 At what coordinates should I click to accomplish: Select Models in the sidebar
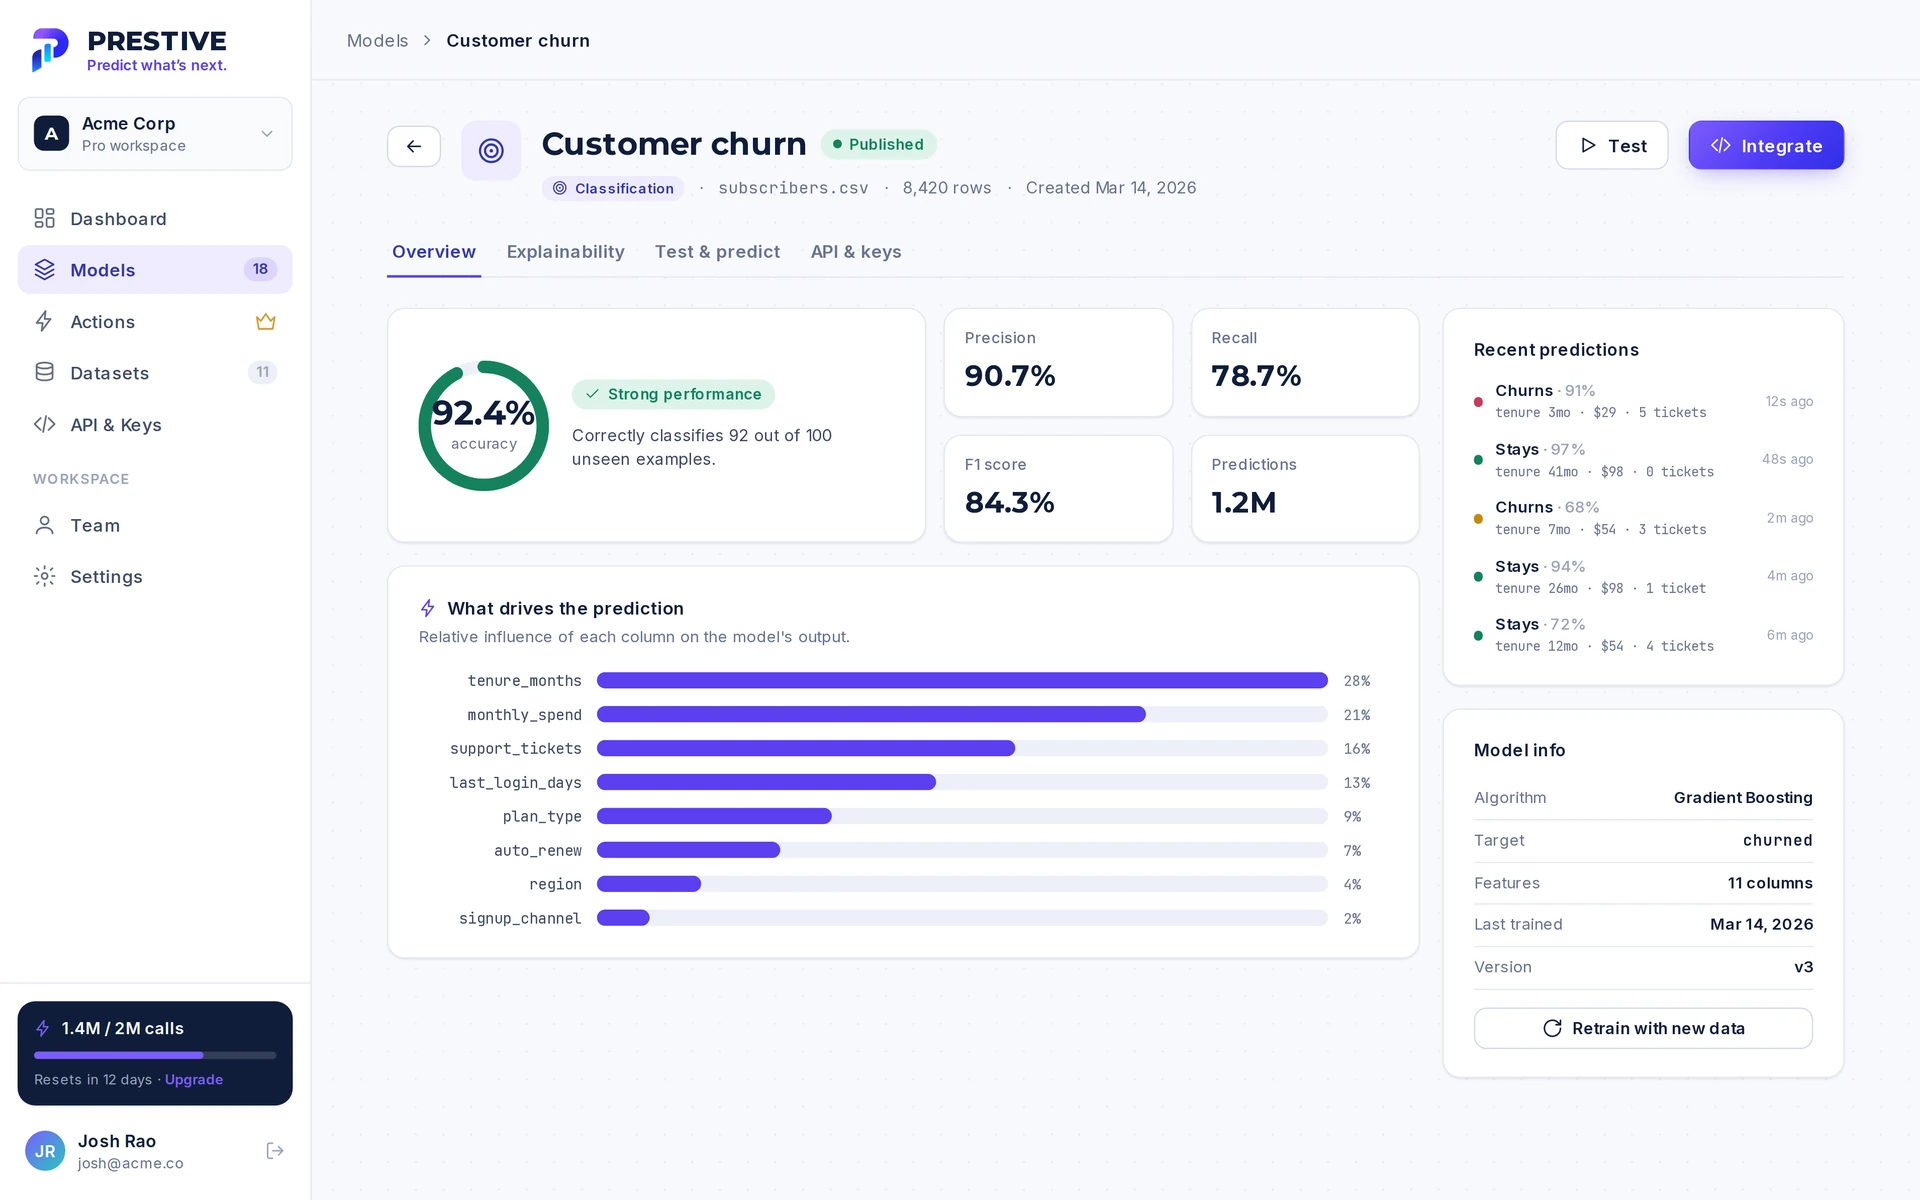[x=155, y=270]
